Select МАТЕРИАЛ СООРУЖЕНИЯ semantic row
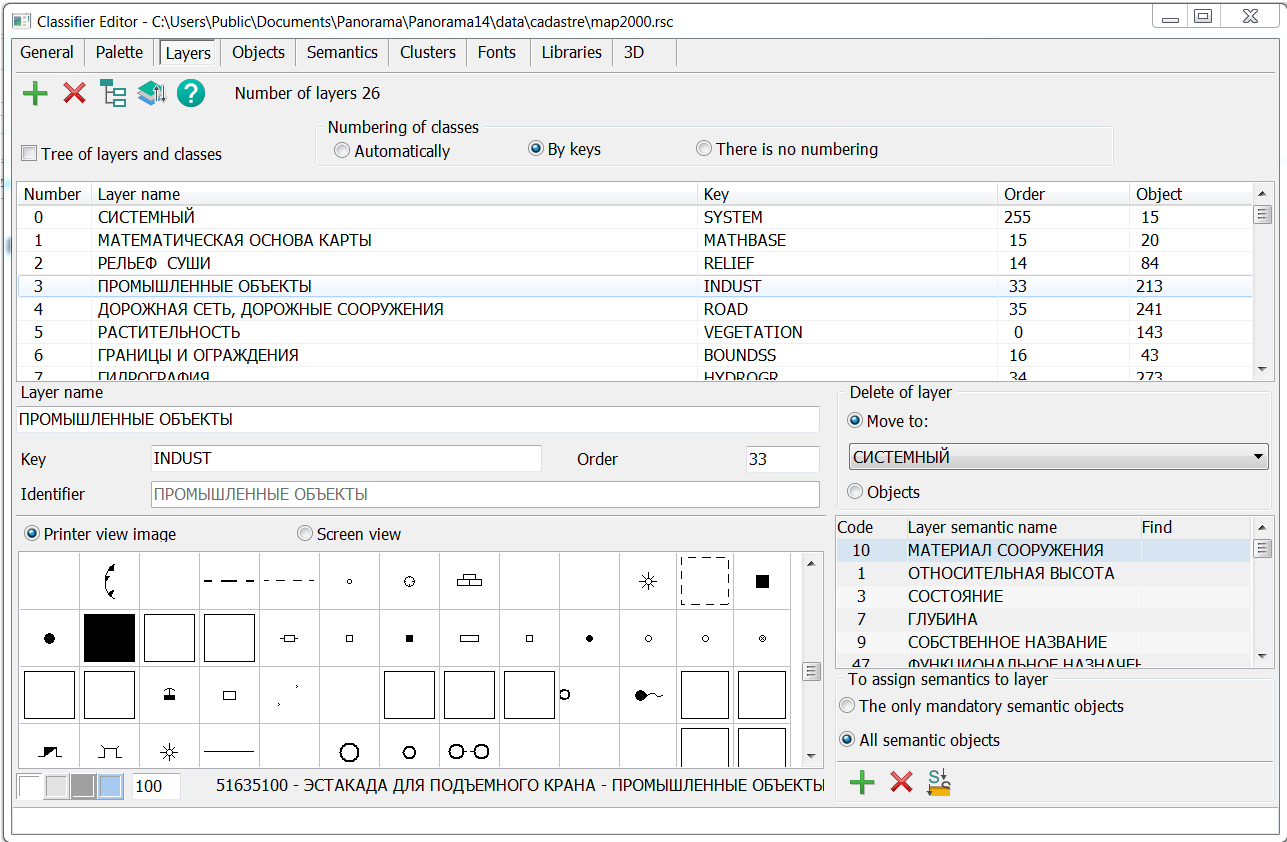 click(1043, 550)
